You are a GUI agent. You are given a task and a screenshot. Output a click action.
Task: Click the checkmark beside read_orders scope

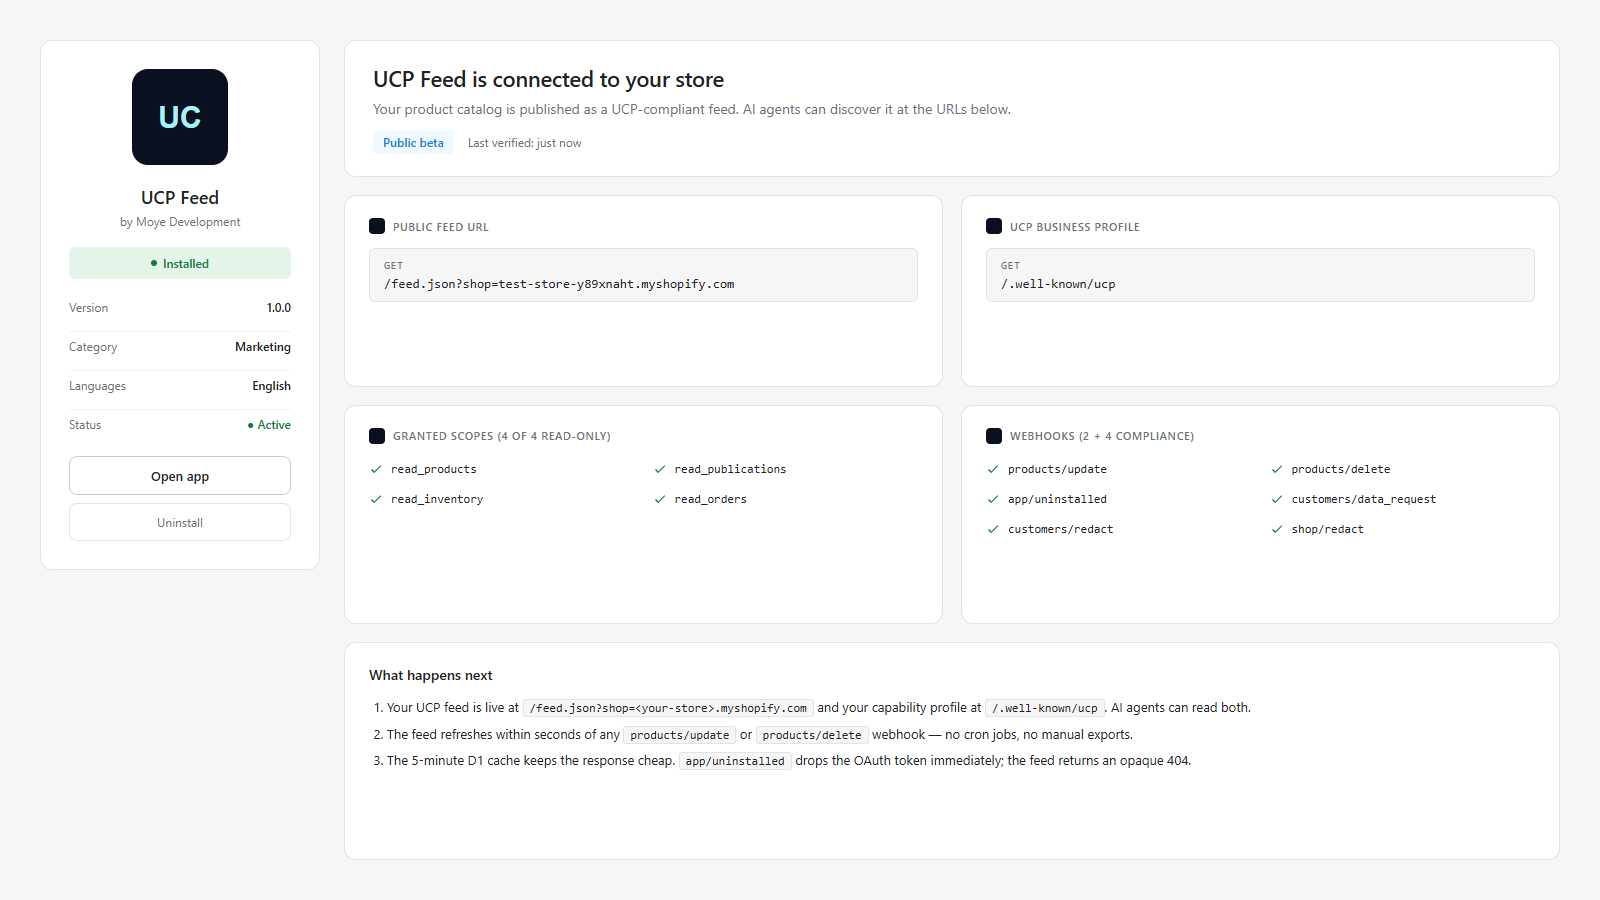660,499
